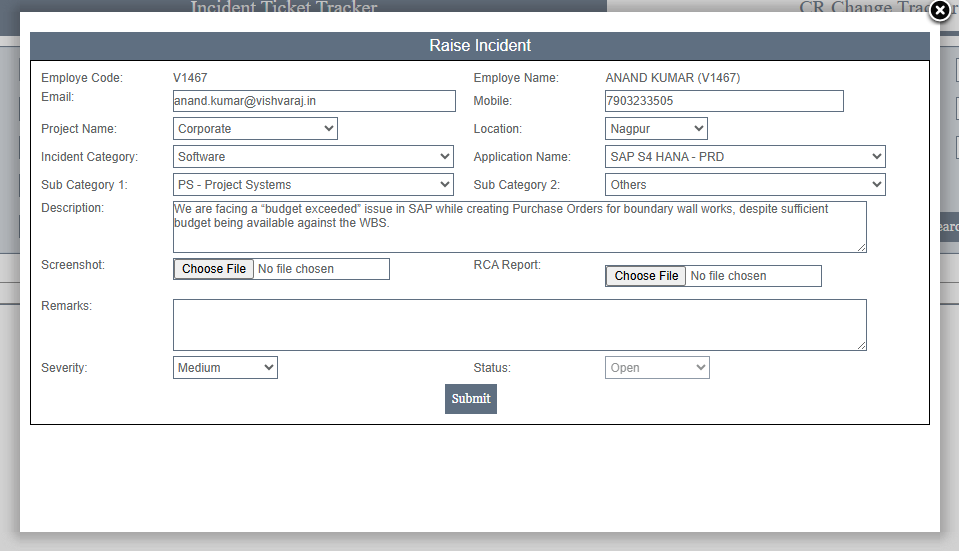This screenshot has height=551, width=959.
Task: Click into the Email input field
Action: click(x=313, y=101)
